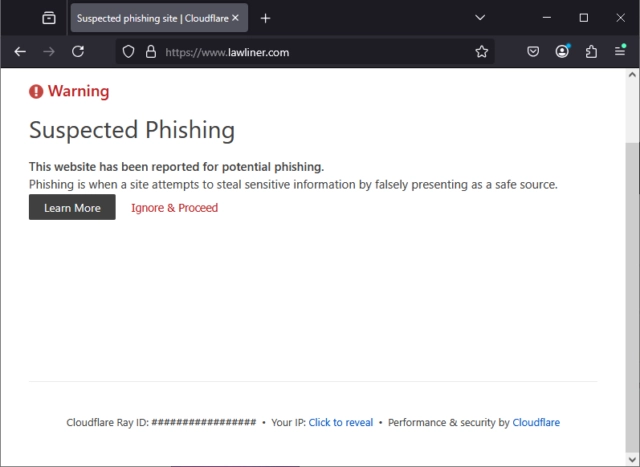Bookmark this page with the star
The image size is (640, 467).
[x=482, y=52]
